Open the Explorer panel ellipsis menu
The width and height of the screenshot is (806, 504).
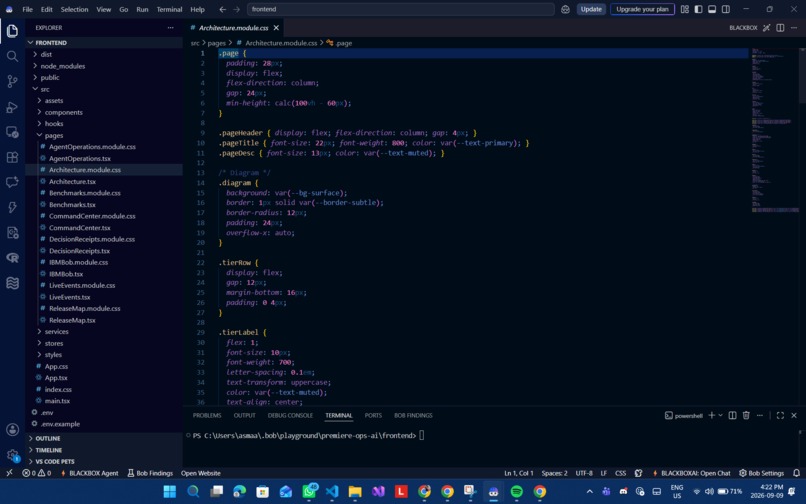pos(171,28)
